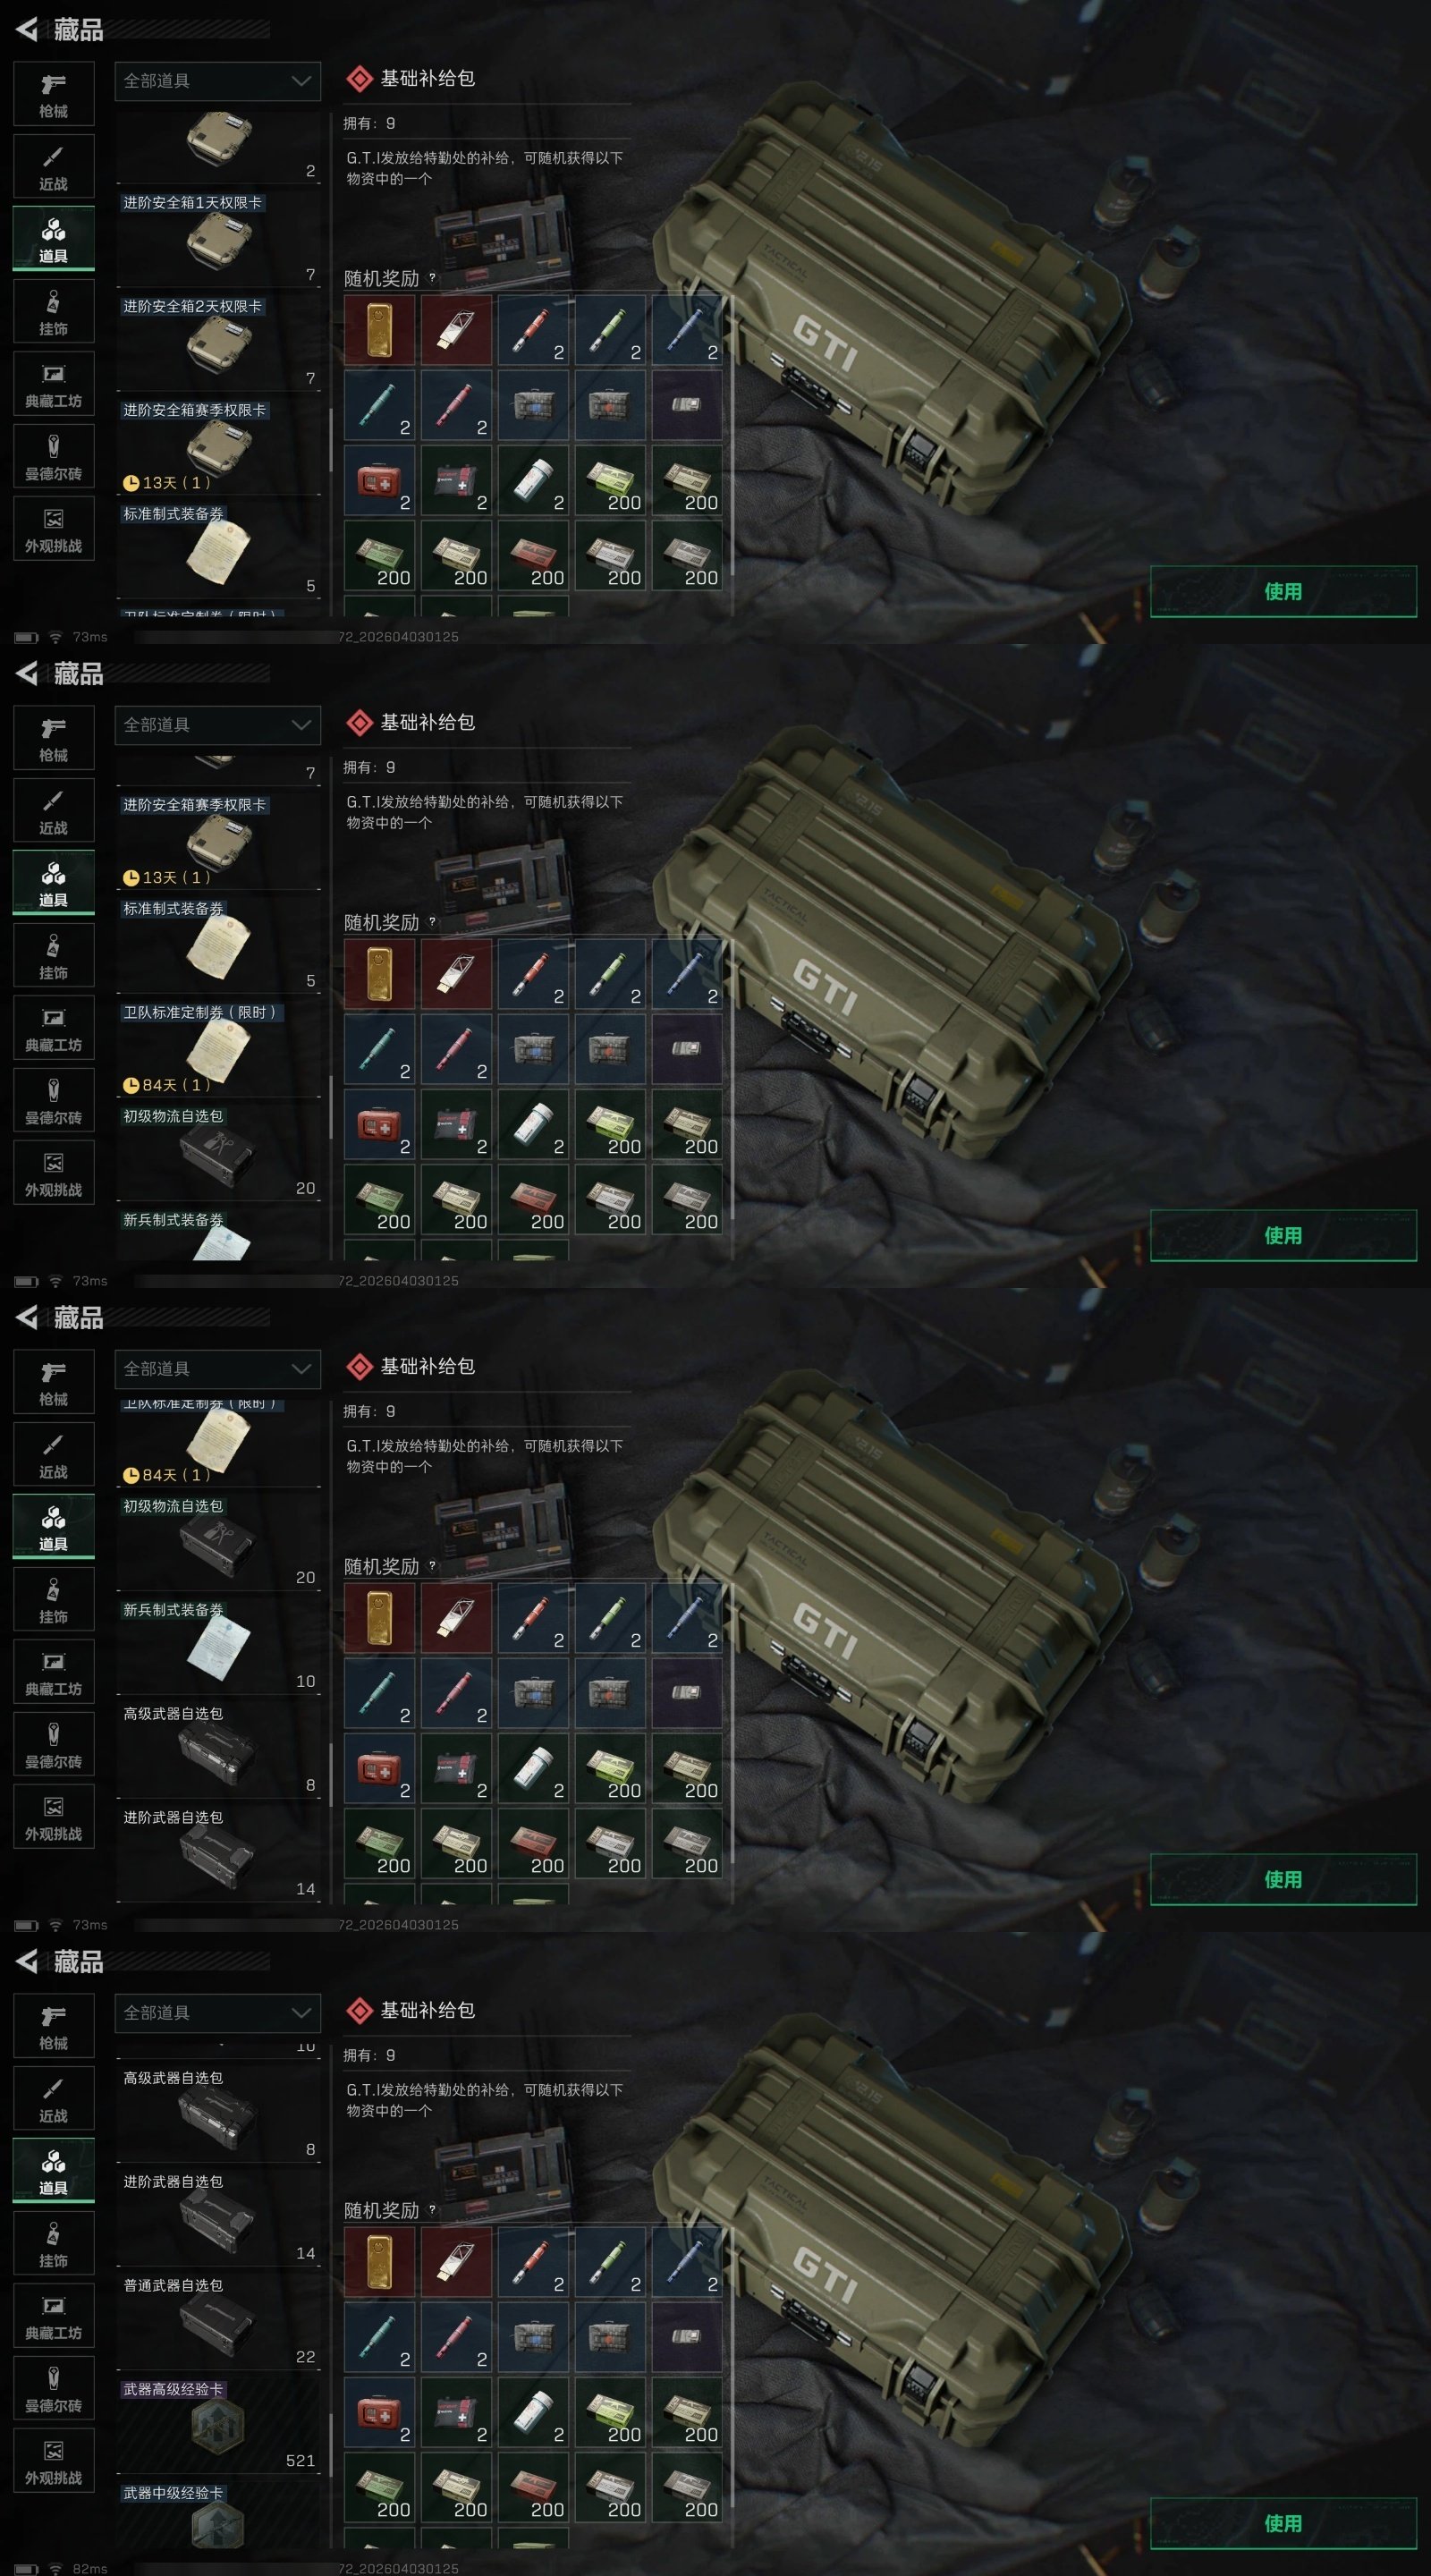Click the 使用 button in the topmost screen
This screenshot has height=2576, width=1431.
coord(1283,591)
